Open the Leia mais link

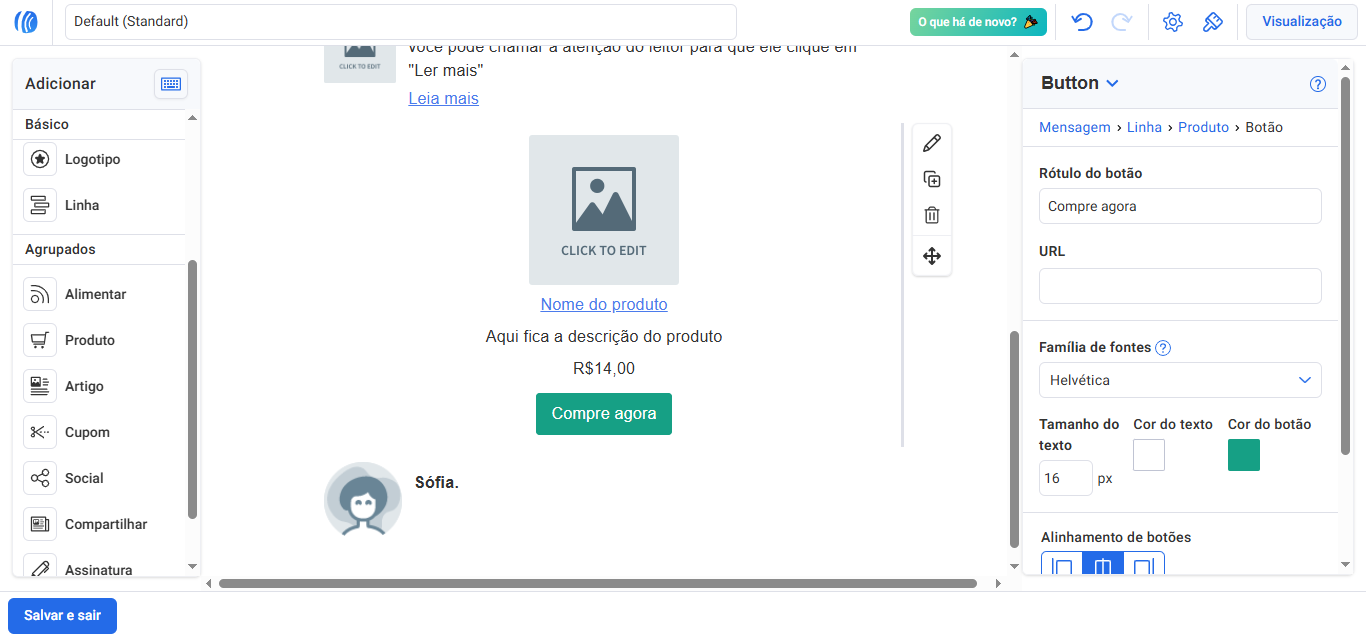tap(443, 98)
